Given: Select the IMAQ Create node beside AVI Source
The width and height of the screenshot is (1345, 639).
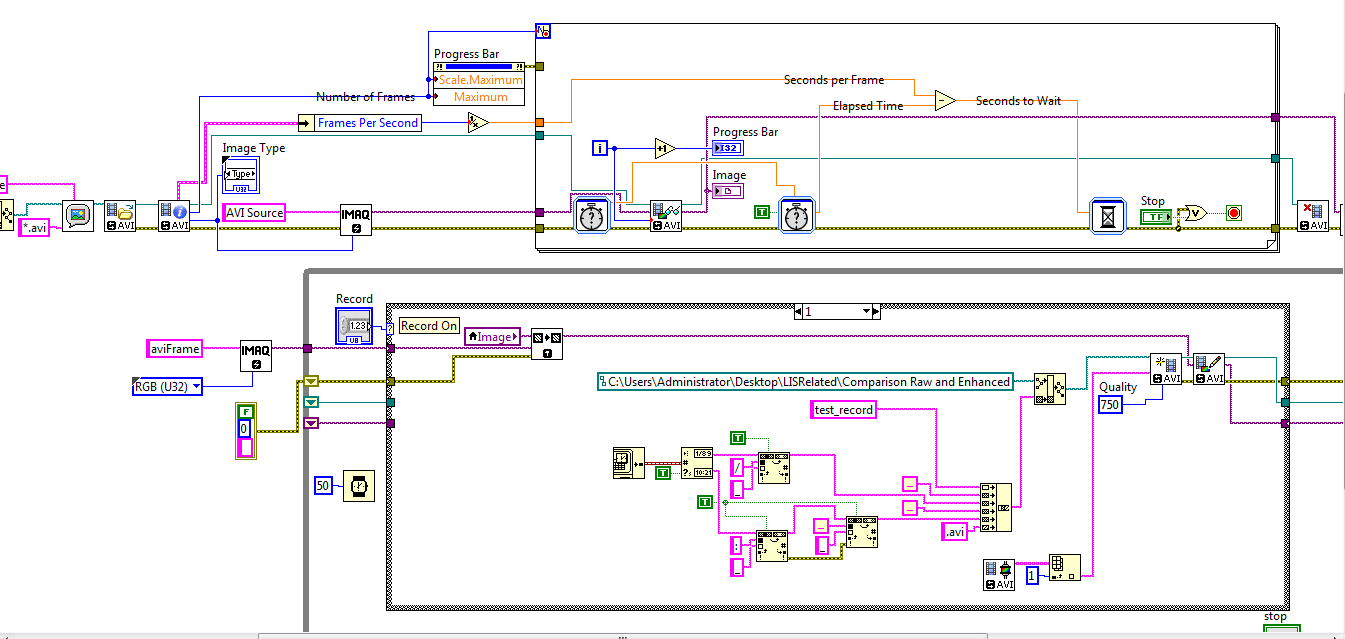Looking at the screenshot, I should 356,220.
